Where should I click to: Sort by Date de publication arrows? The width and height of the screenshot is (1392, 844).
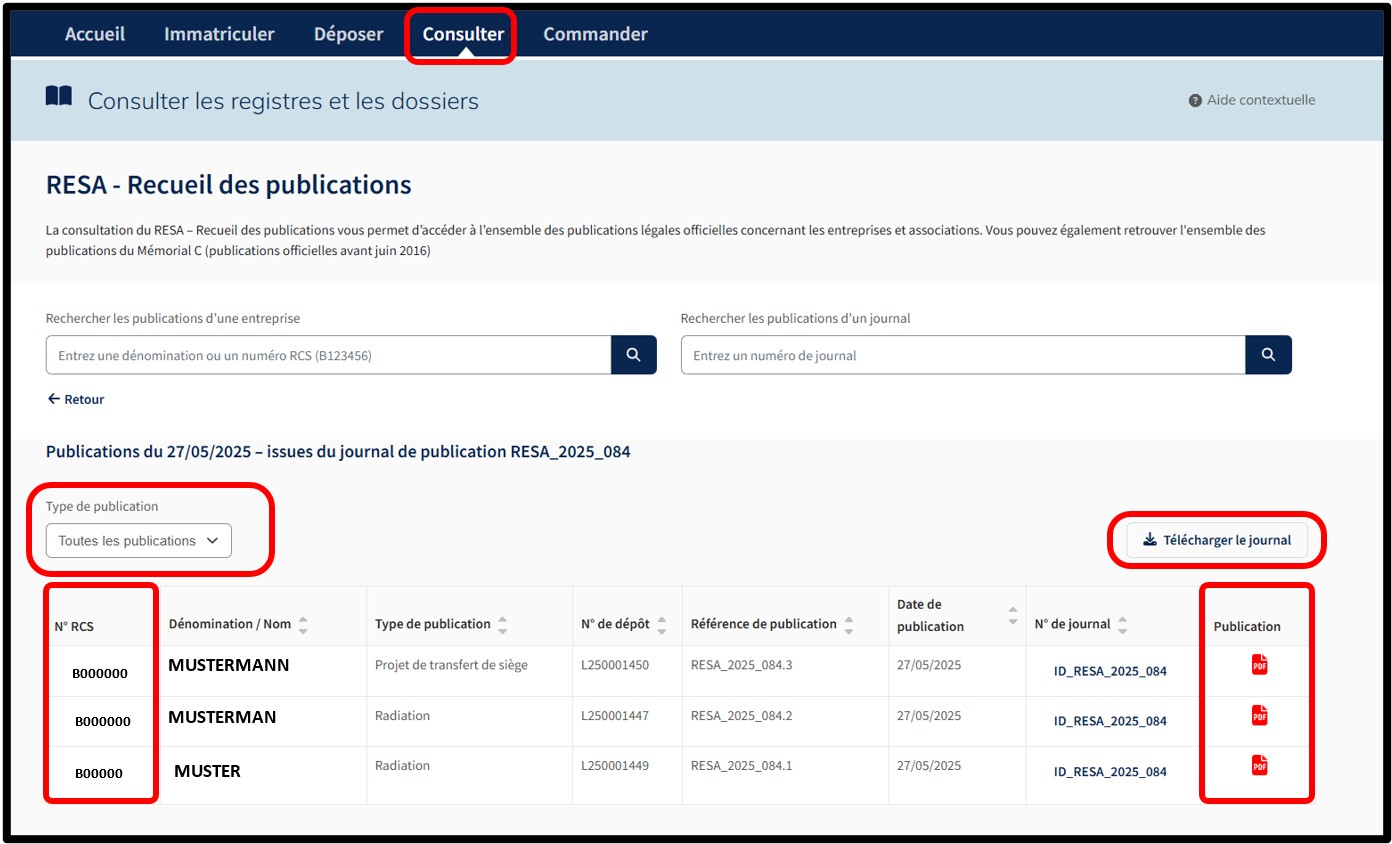click(1012, 615)
